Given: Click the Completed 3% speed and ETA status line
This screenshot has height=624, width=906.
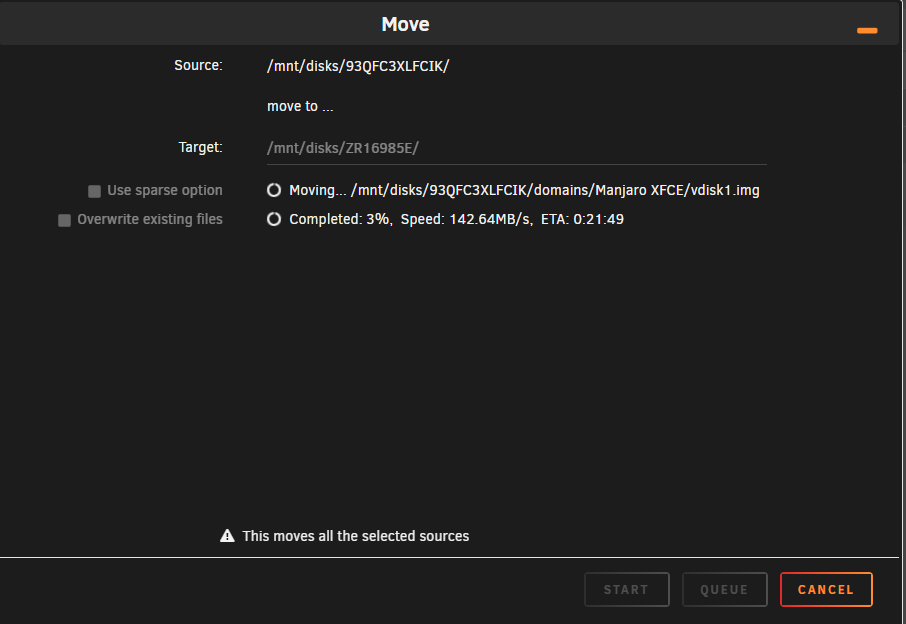Looking at the screenshot, I should coord(456,219).
